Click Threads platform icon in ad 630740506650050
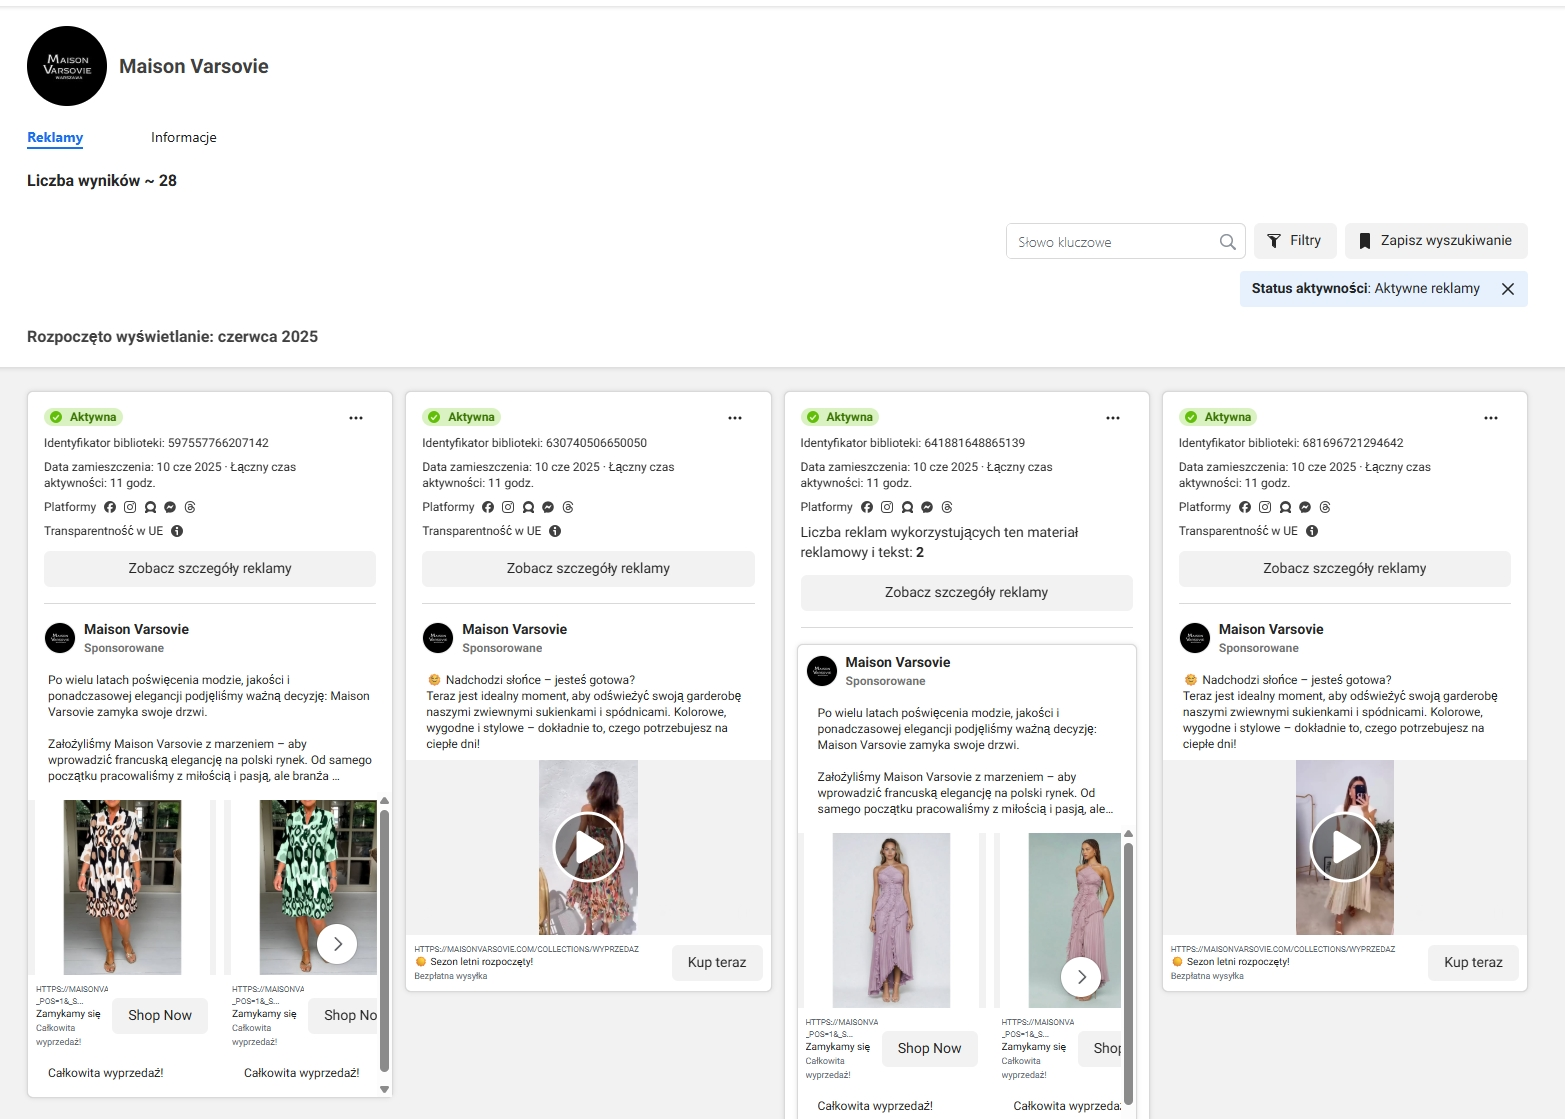This screenshot has width=1565, height=1119. pyautogui.click(x=568, y=507)
